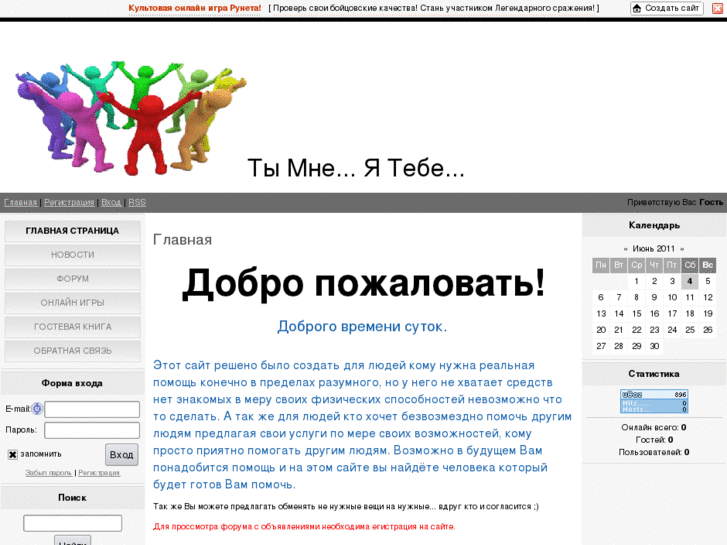Click Приветствую Вас Гость greeting
Screen dimensions: 727x545
pyautogui.click(x=675, y=202)
